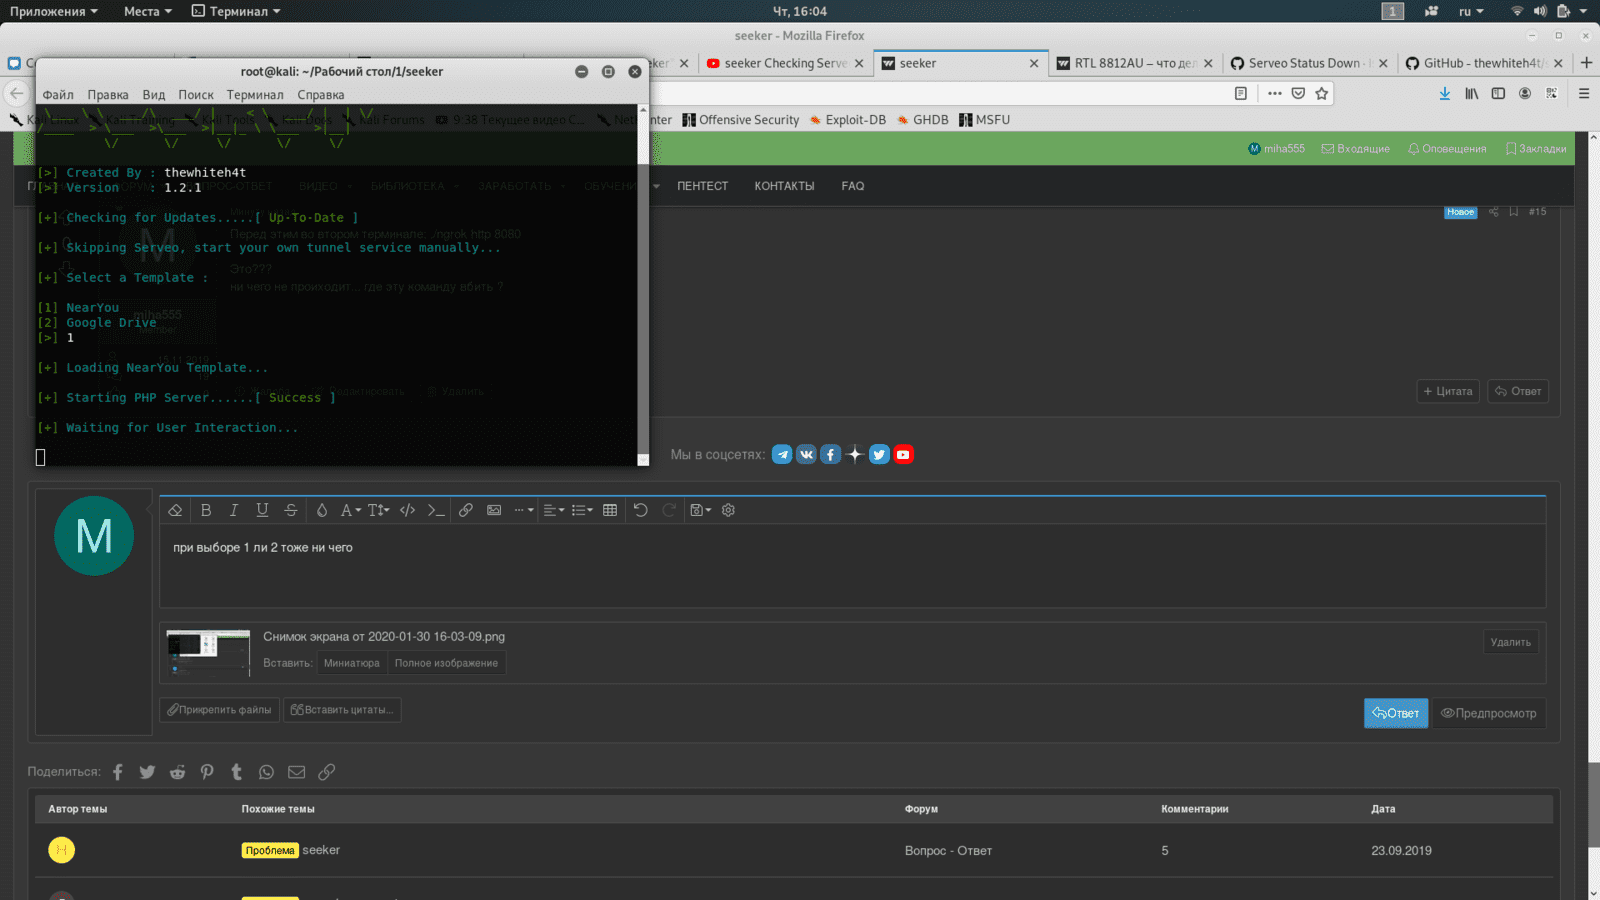
Task: Insert code block with the code icon
Action: (x=407, y=510)
